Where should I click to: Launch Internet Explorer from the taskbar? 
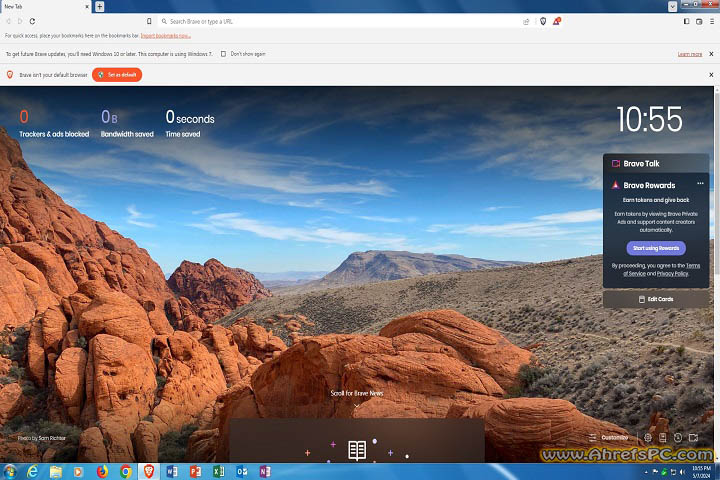[33, 472]
